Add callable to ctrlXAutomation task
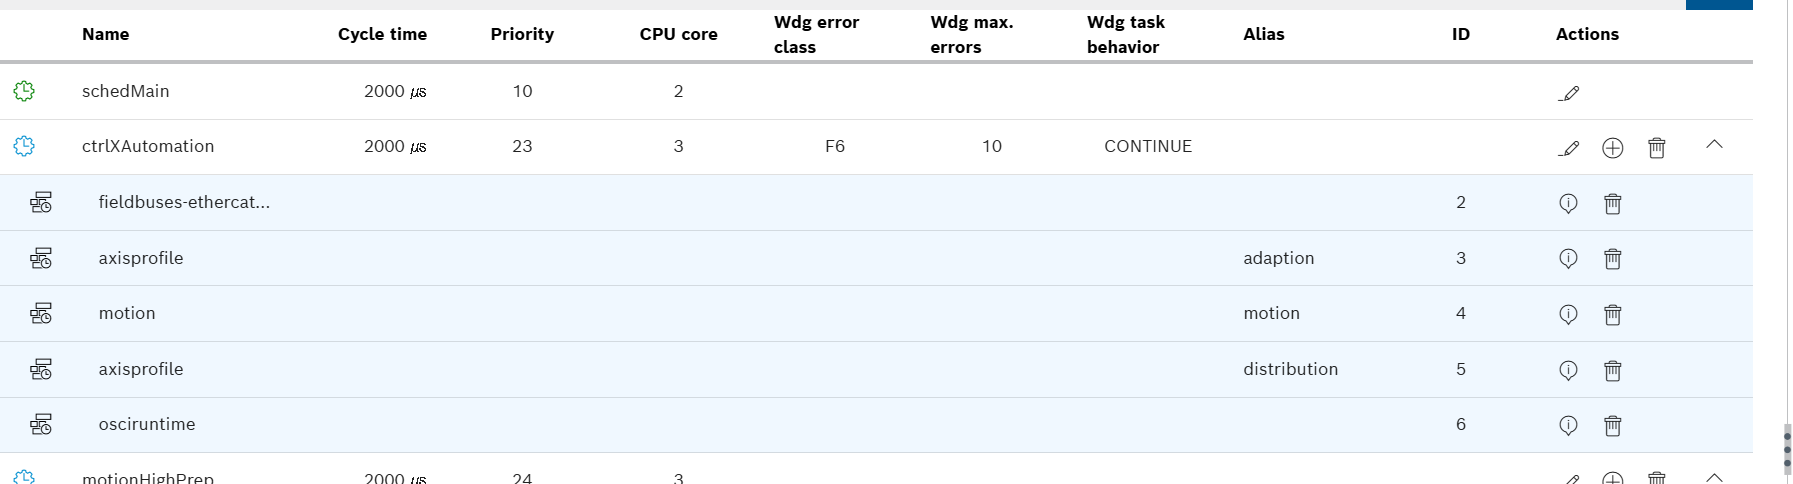The width and height of the screenshot is (1793, 484). 1612,148
